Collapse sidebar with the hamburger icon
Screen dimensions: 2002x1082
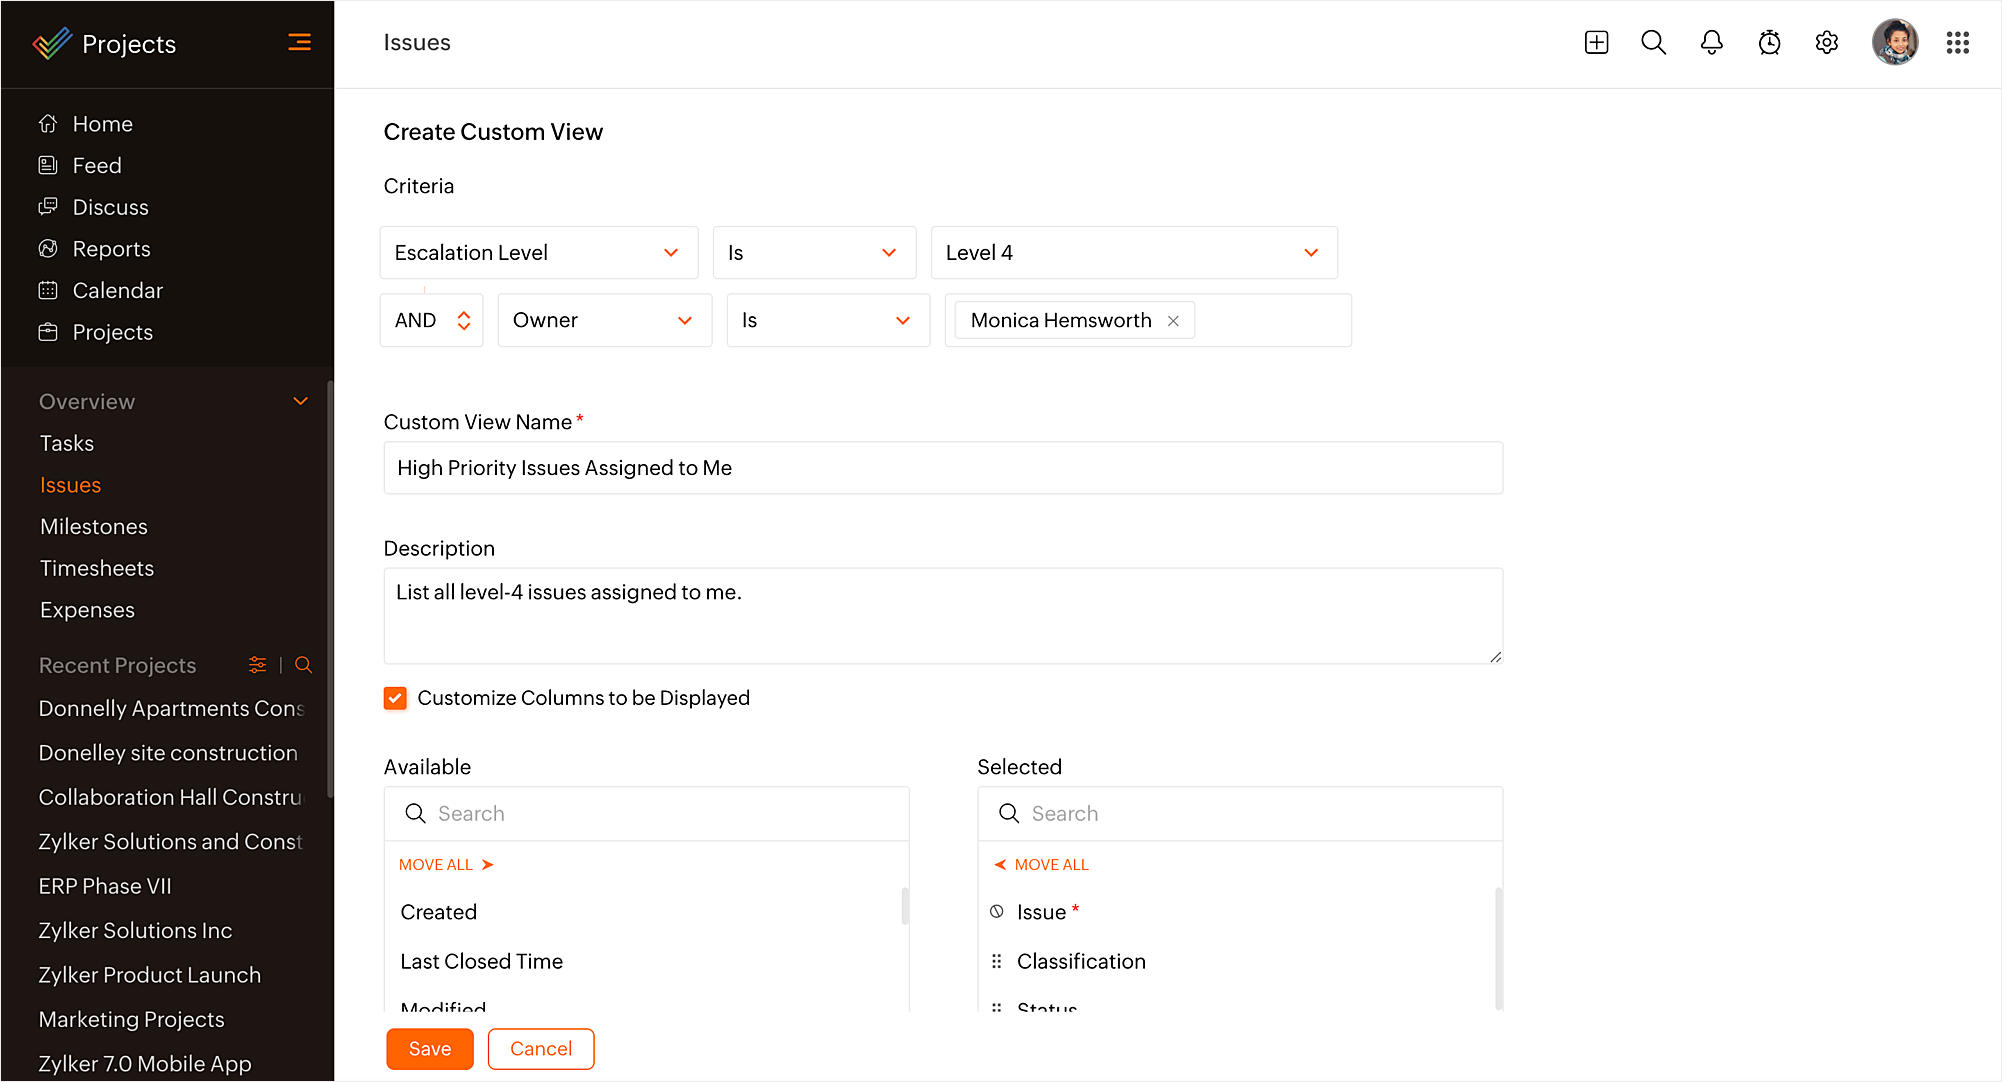point(299,42)
